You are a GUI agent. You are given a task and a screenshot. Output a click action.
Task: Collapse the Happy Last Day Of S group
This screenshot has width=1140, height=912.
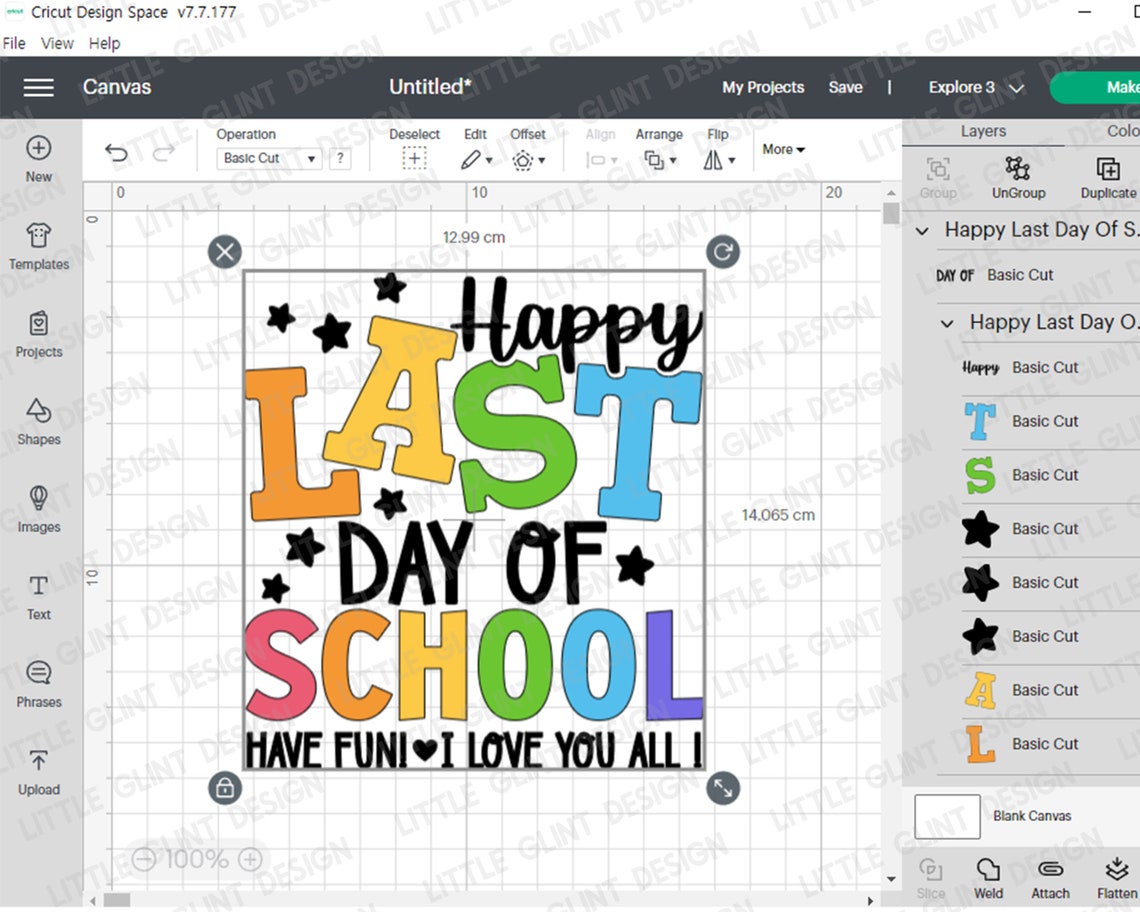(x=921, y=231)
